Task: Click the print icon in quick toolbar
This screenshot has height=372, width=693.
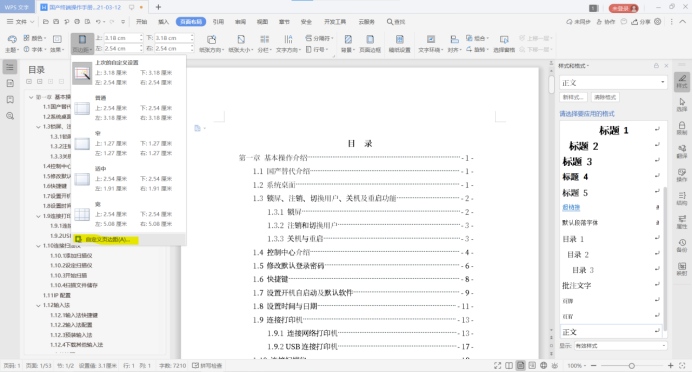Action: pos(77,21)
